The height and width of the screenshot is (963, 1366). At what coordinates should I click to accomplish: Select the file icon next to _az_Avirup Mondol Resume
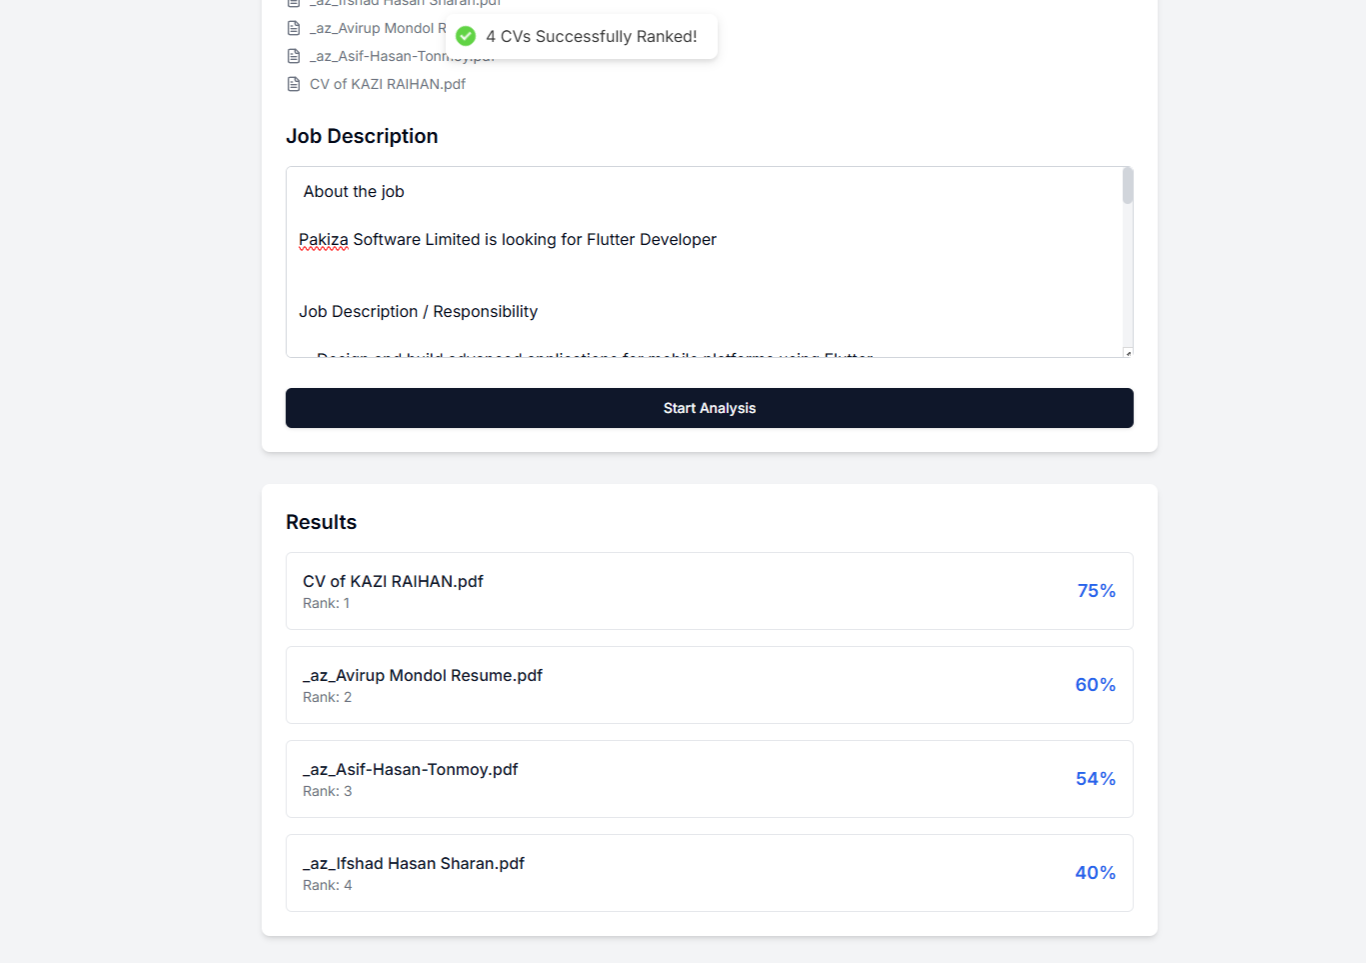pyautogui.click(x=294, y=28)
